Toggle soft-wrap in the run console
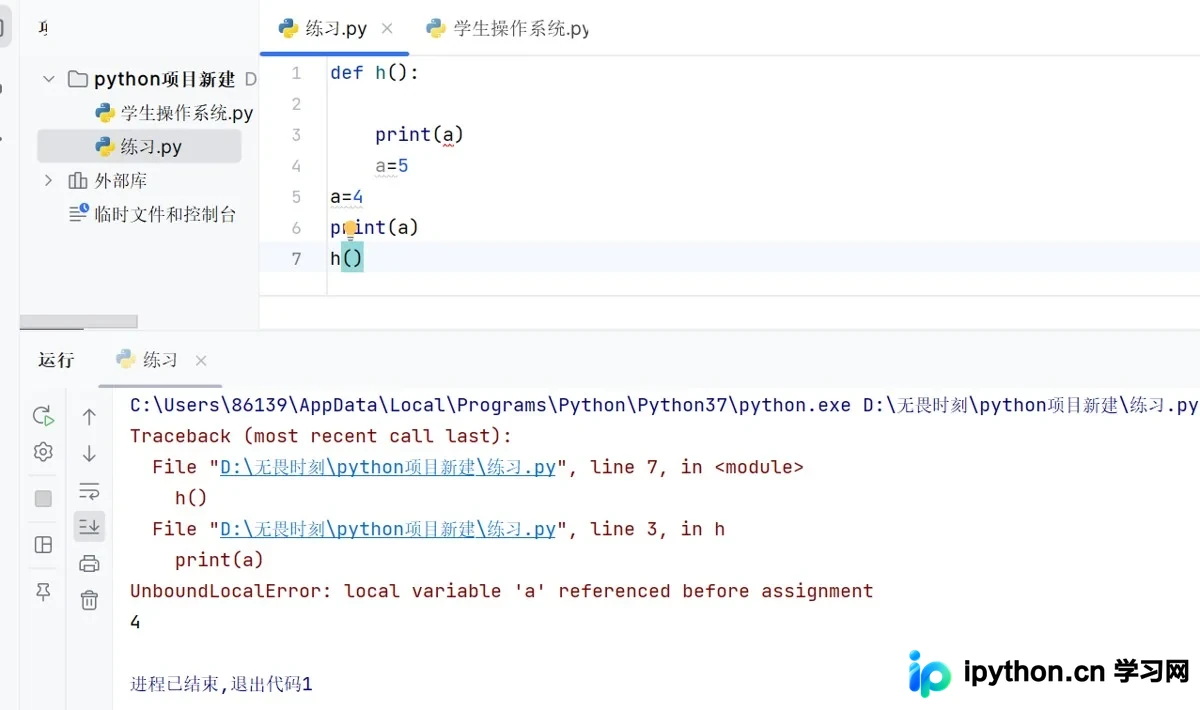 pos(89,490)
